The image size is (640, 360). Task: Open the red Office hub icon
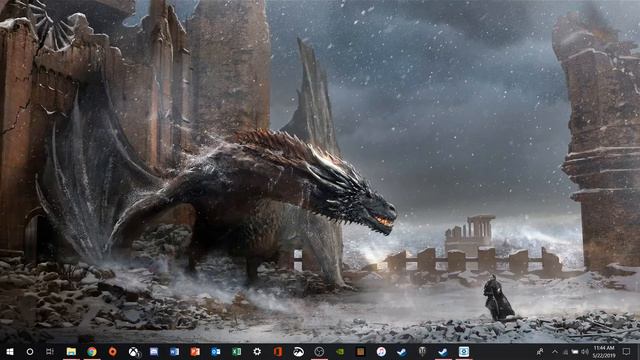coord(278,351)
